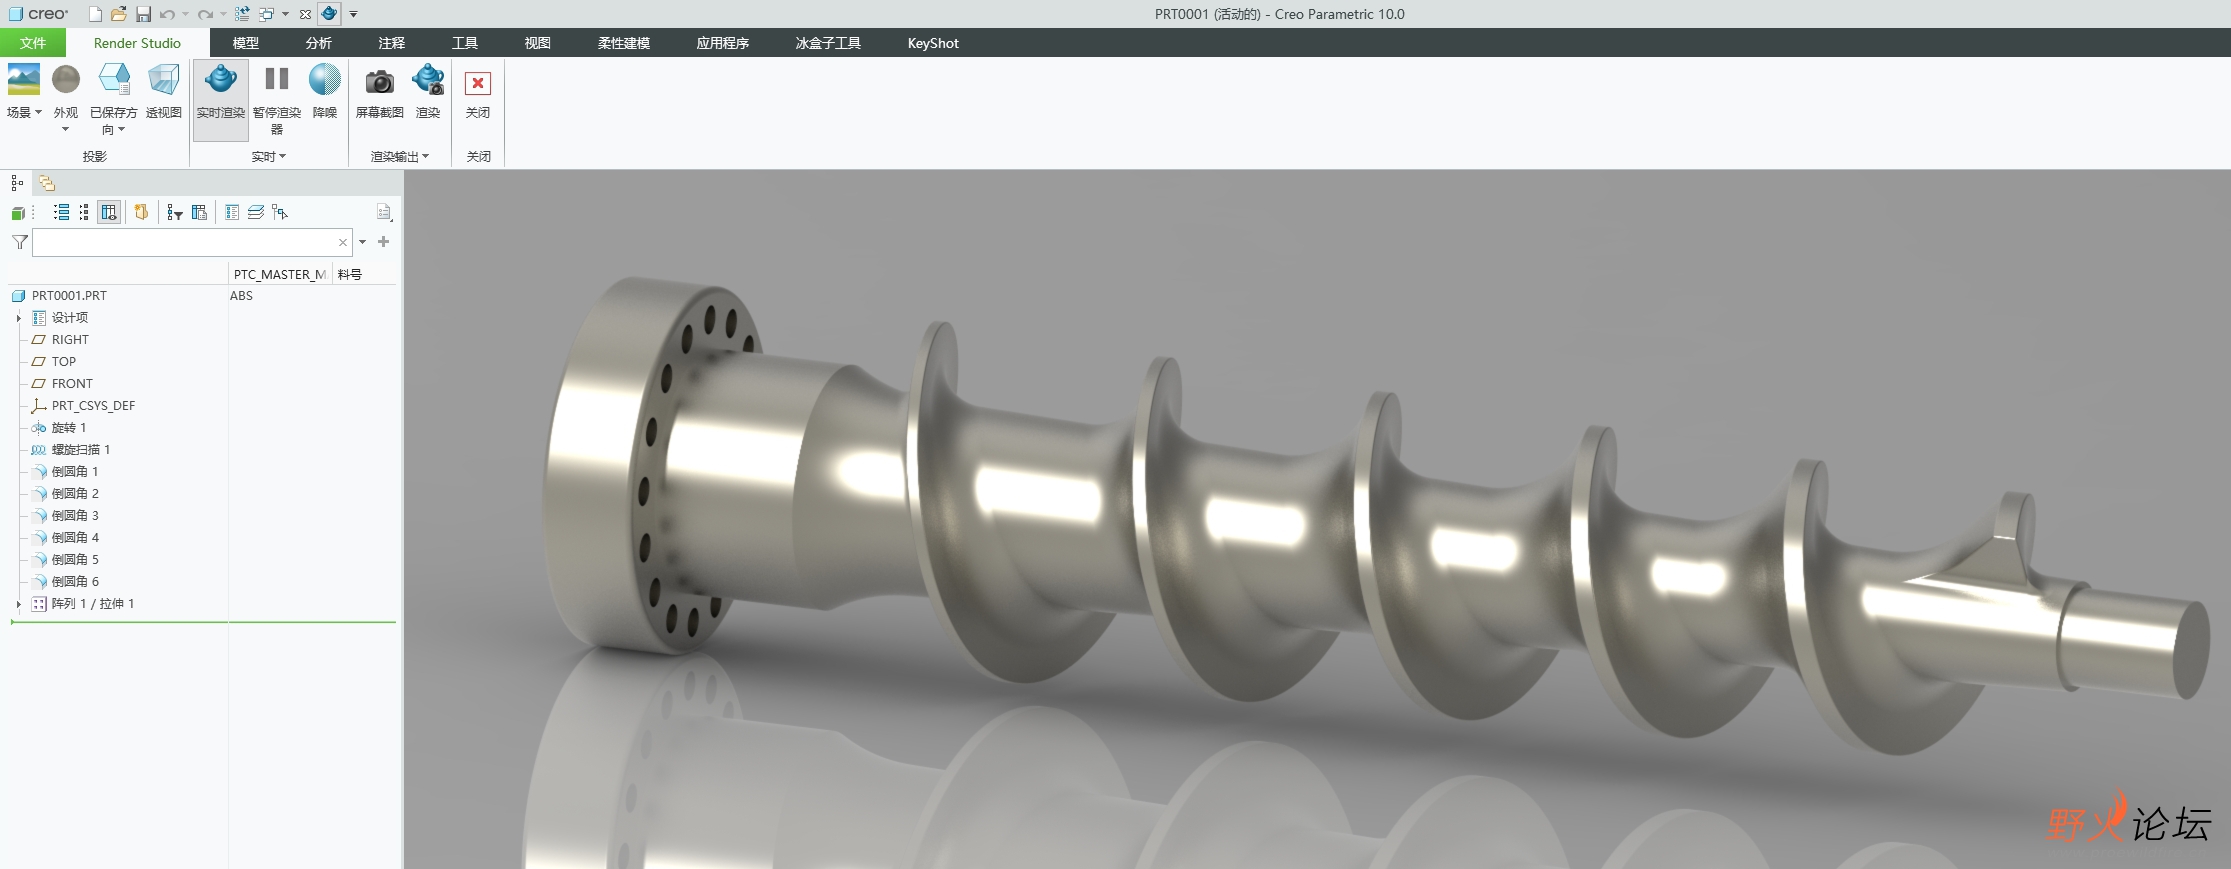
Task: Switch to the 工具 tab
Action: point(465,43)
